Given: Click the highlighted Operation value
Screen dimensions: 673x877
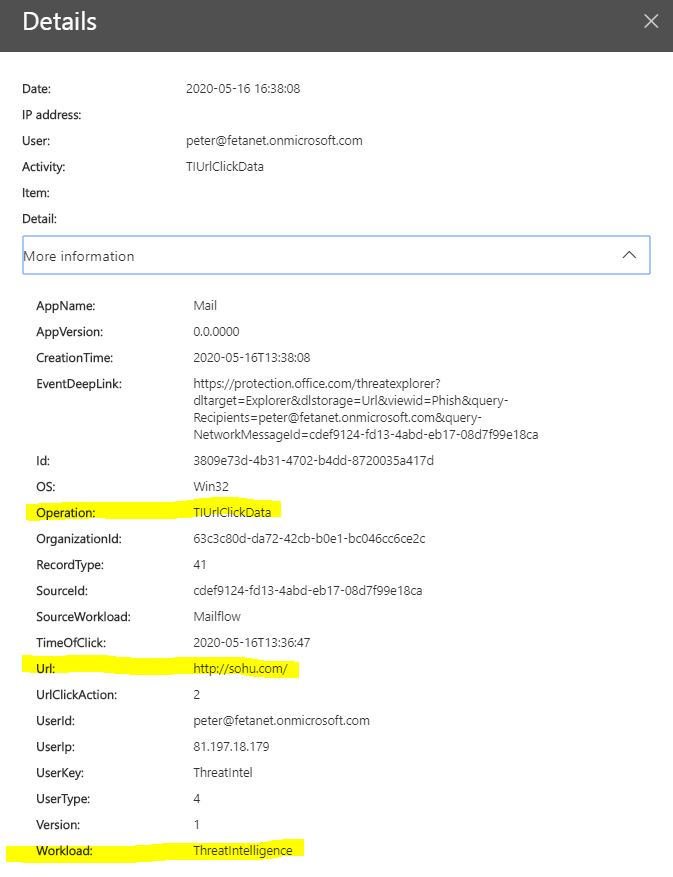Looking at the screenshot, I should [239, 512].
